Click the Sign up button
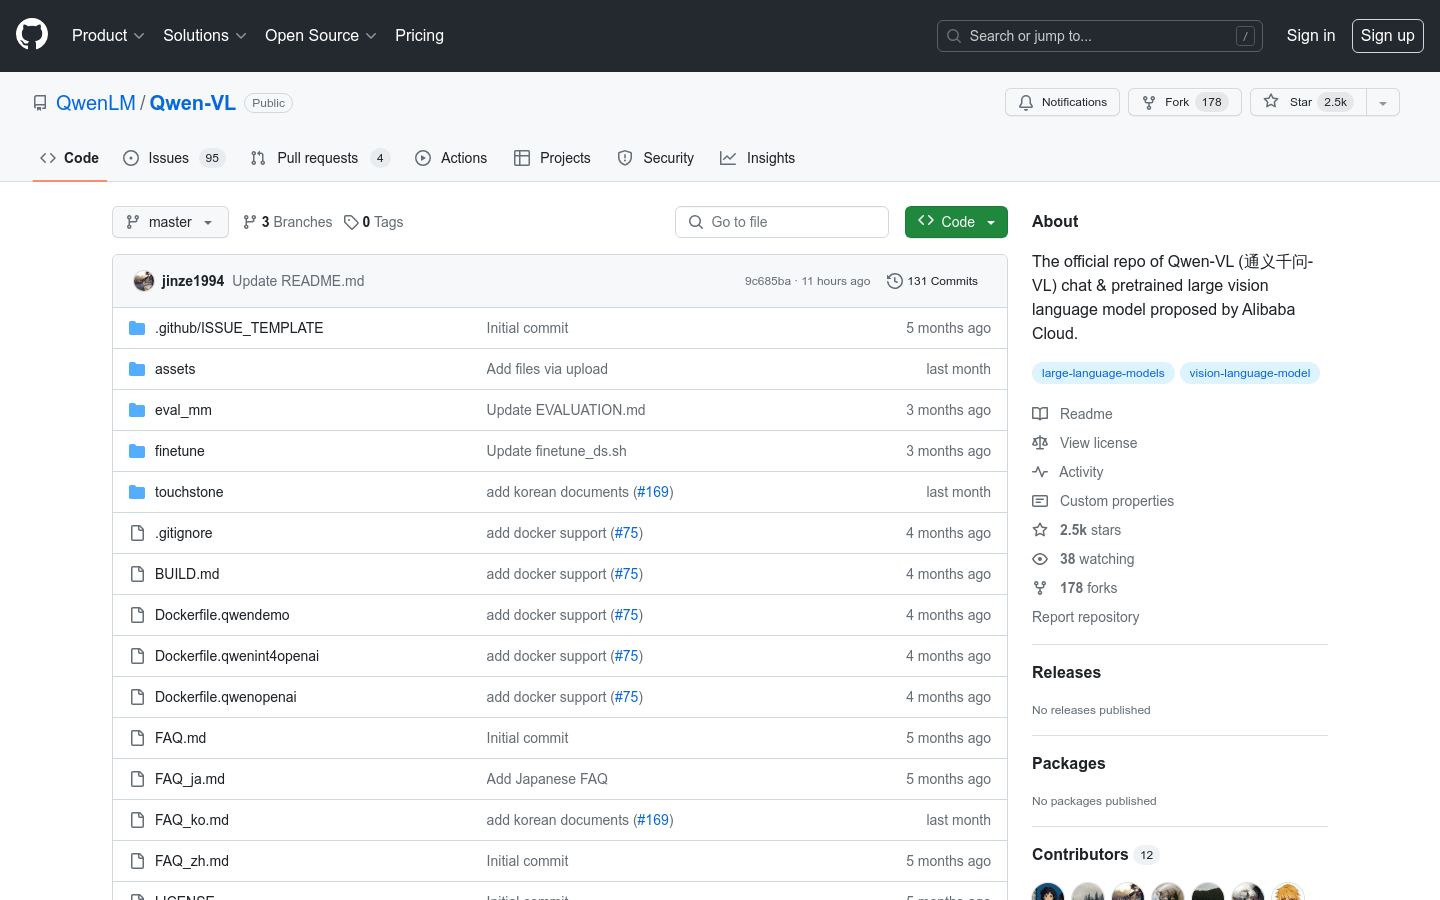 (1387, 35)
